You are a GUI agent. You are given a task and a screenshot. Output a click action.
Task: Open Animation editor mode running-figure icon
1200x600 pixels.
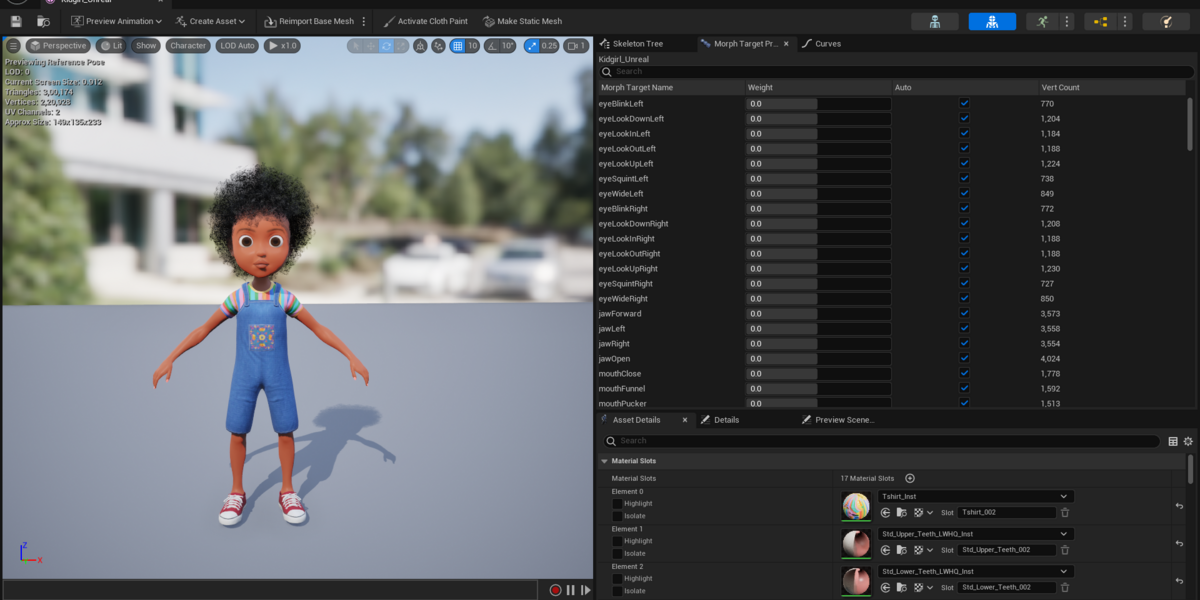point(1043,21)
